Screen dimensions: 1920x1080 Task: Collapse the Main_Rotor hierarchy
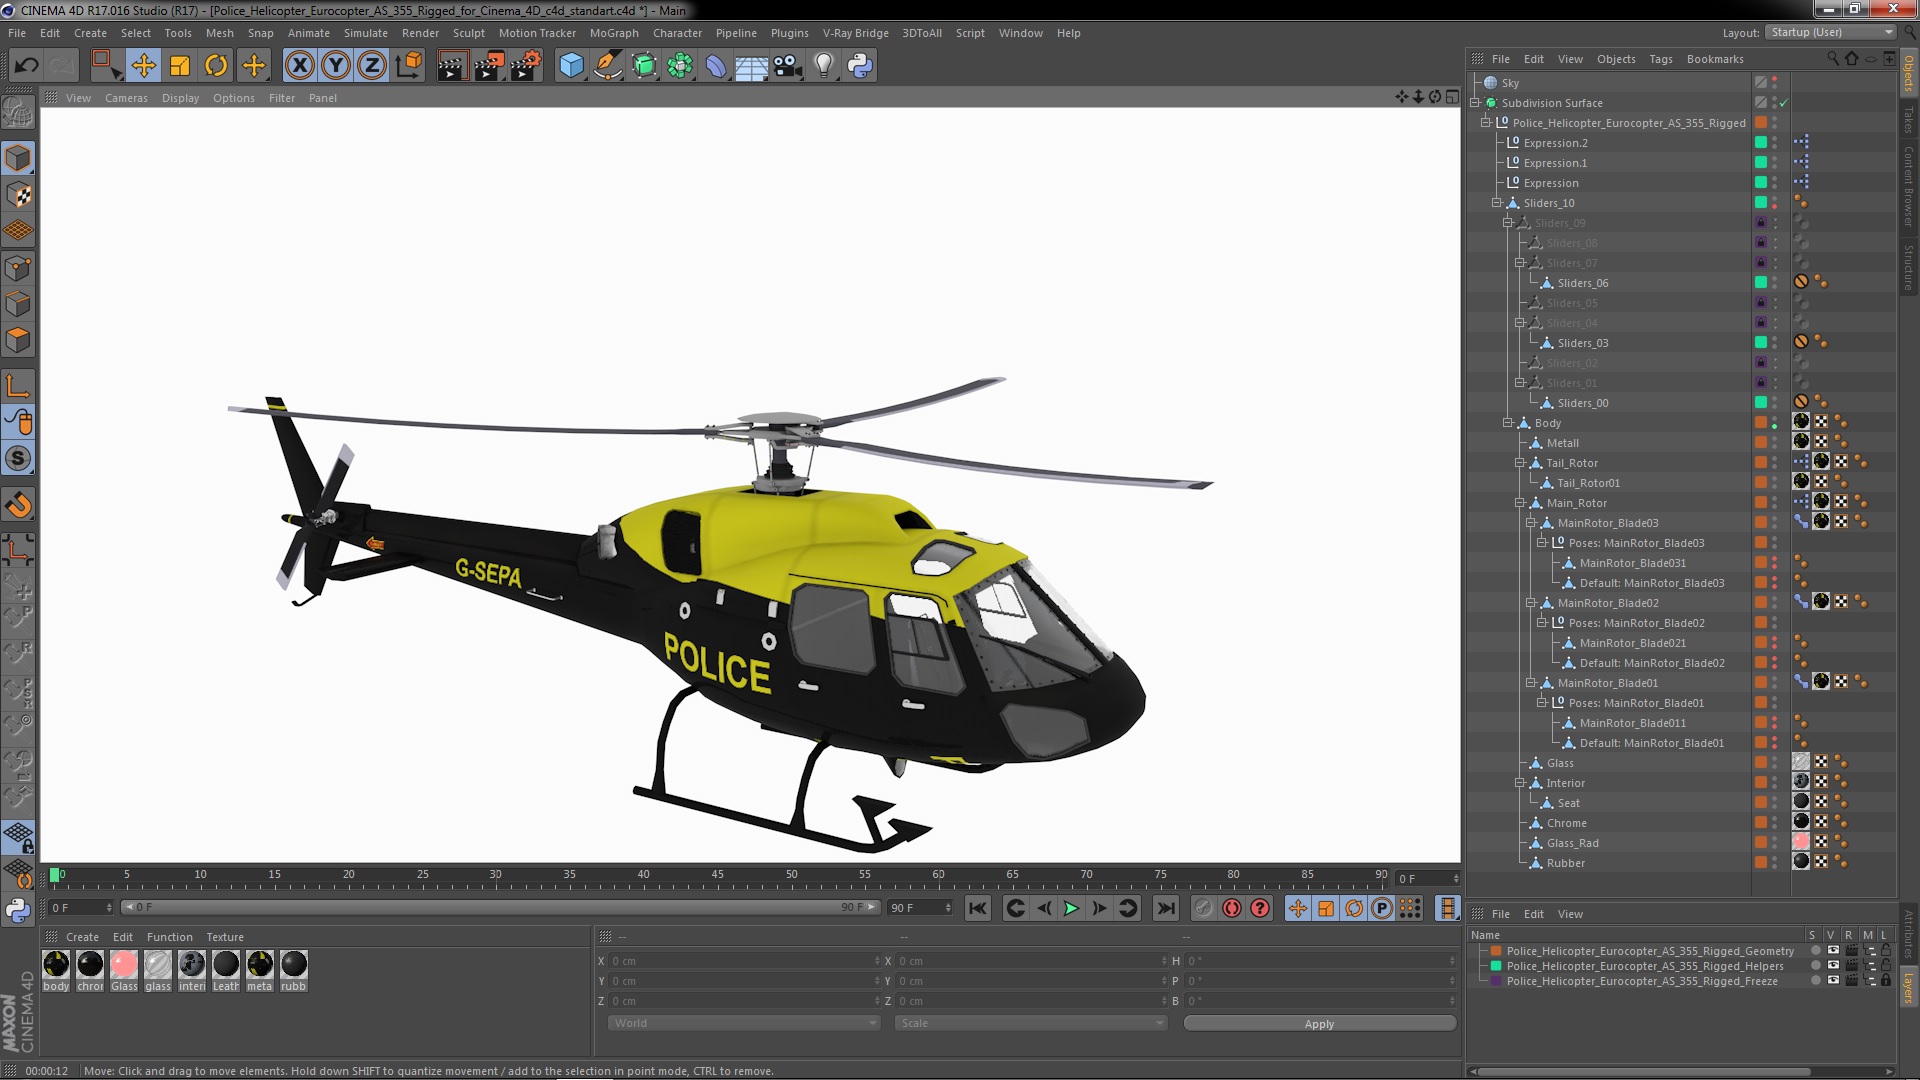pos(1519,503)
